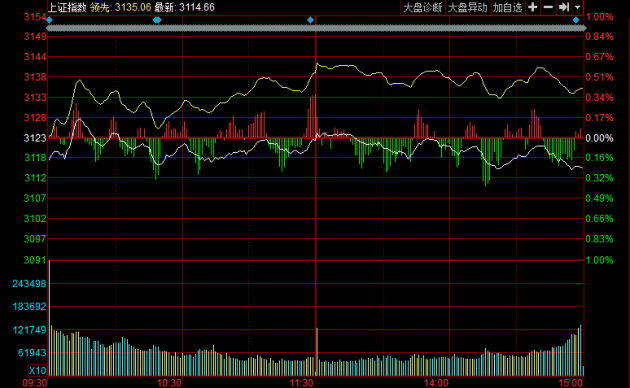Click the 0.34% percent label
This screenshot has width=630, height=388.
click(599, 97)
